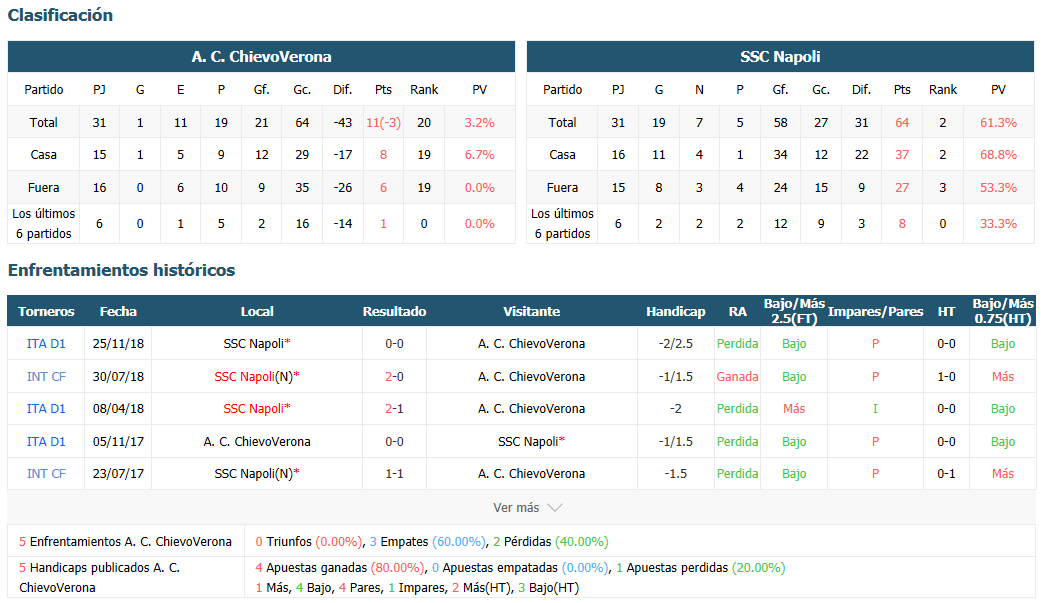Click visitor A. C. ChievoVerona on 25/11/18 row
This screenshot has width=1046, height=603.
coord(531,344)
